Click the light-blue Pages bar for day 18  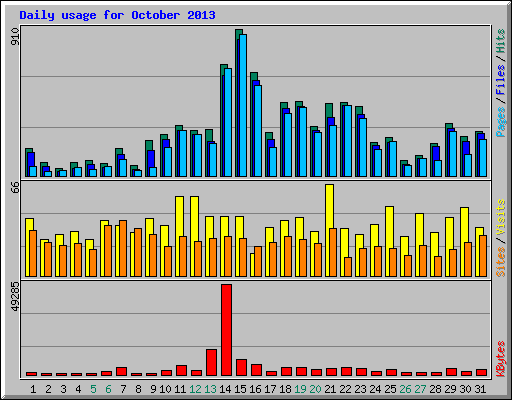click(288, 145)
